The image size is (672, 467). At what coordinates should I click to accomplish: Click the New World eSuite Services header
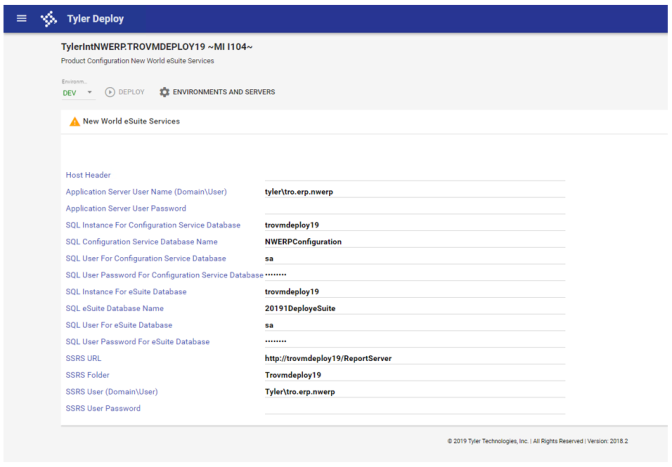(131, 121)
